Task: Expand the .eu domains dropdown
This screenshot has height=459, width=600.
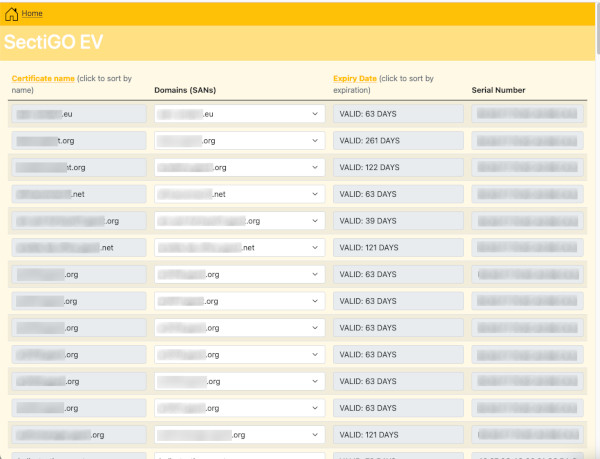Action: coord(240,114)
